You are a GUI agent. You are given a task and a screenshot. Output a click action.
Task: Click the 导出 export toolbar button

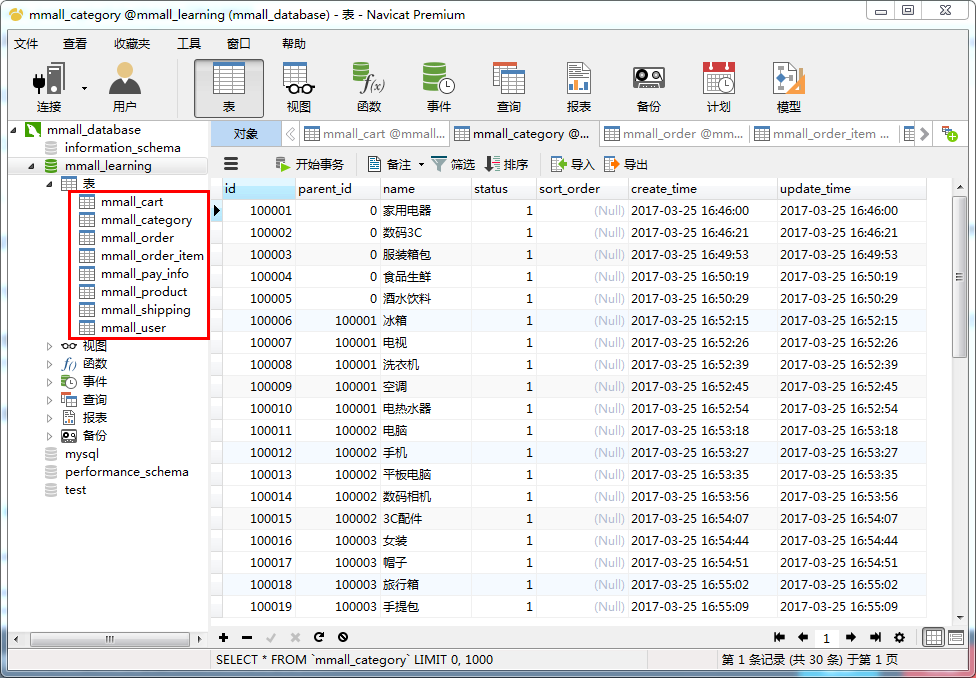(626, 164)
